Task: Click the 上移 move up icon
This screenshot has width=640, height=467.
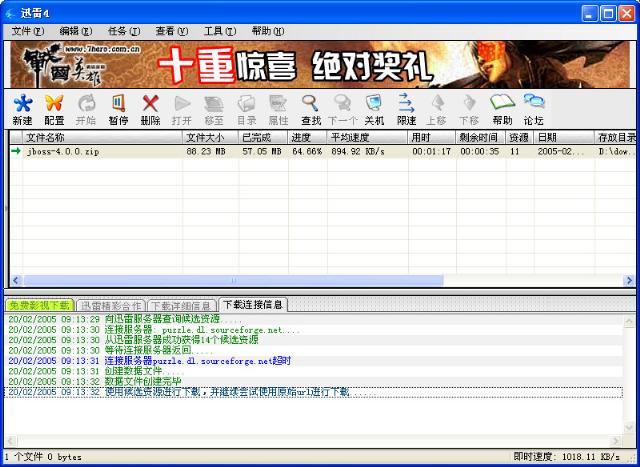Action: point(437,110)
